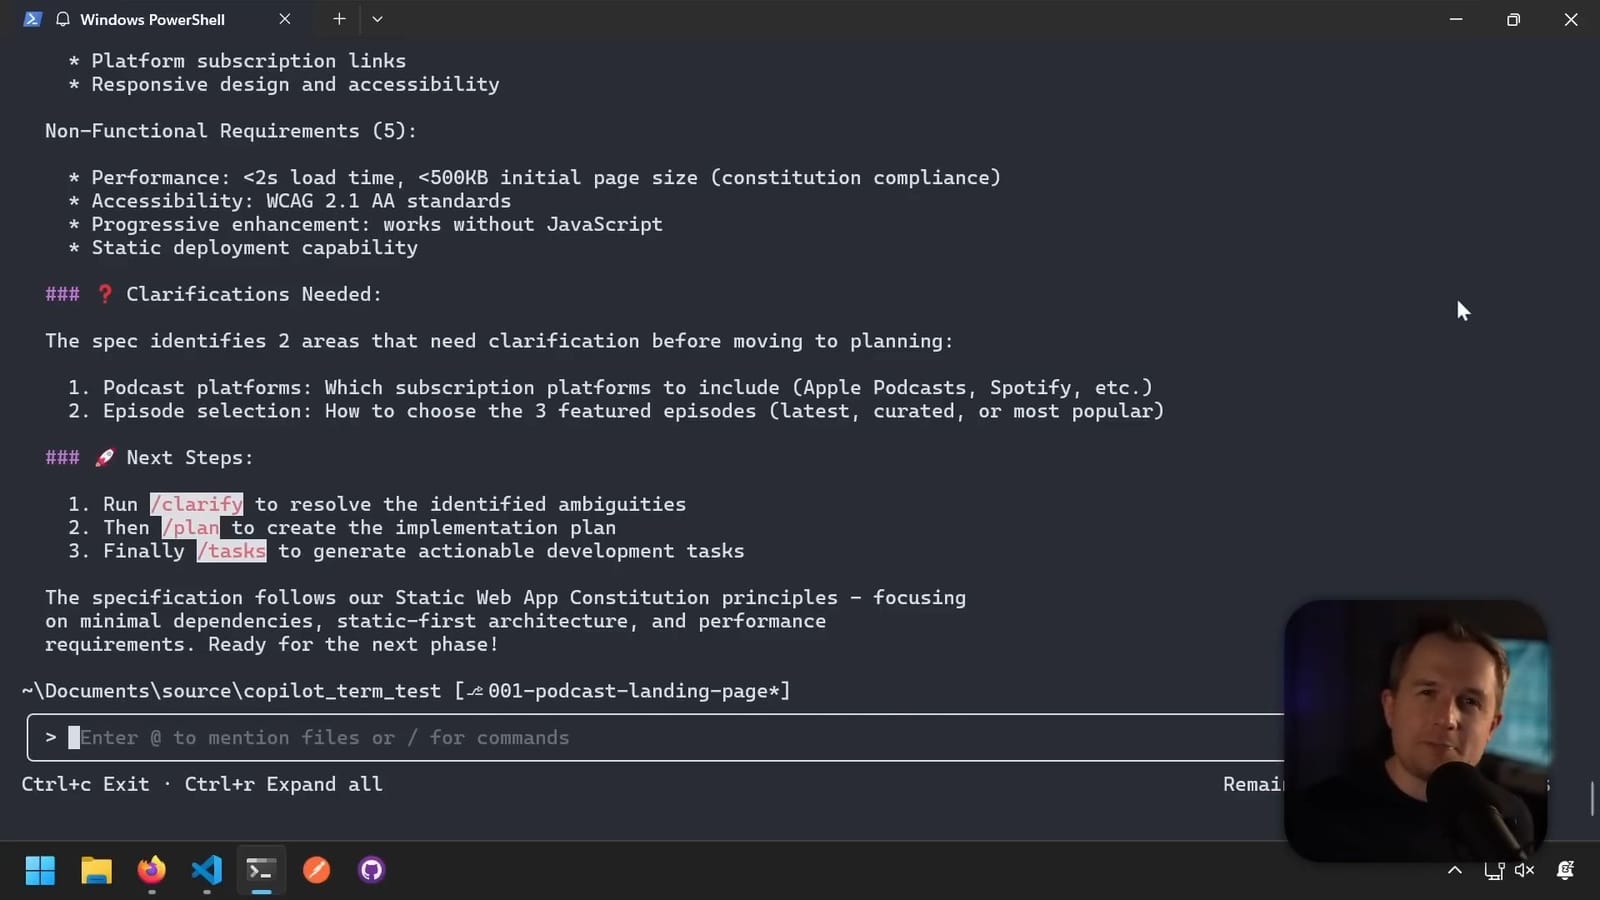Viewport: 1600px width, 900px height.
Task: Click the notification bell on the PowerShell tab
Action: [x=63, y=18]
